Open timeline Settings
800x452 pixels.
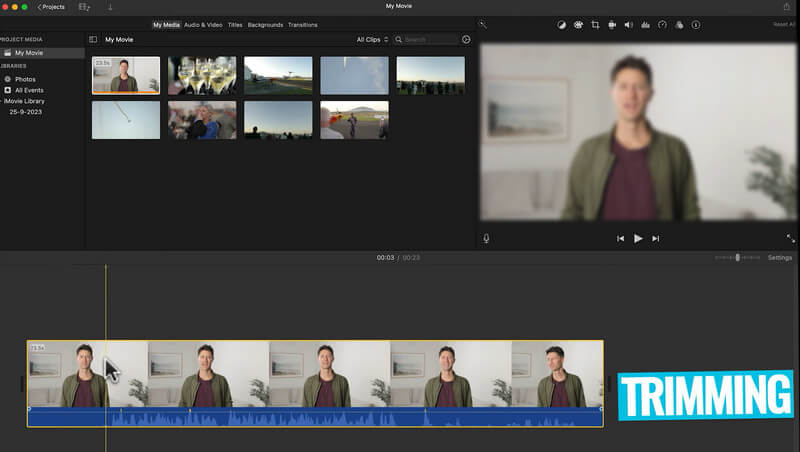click(780, 258)
